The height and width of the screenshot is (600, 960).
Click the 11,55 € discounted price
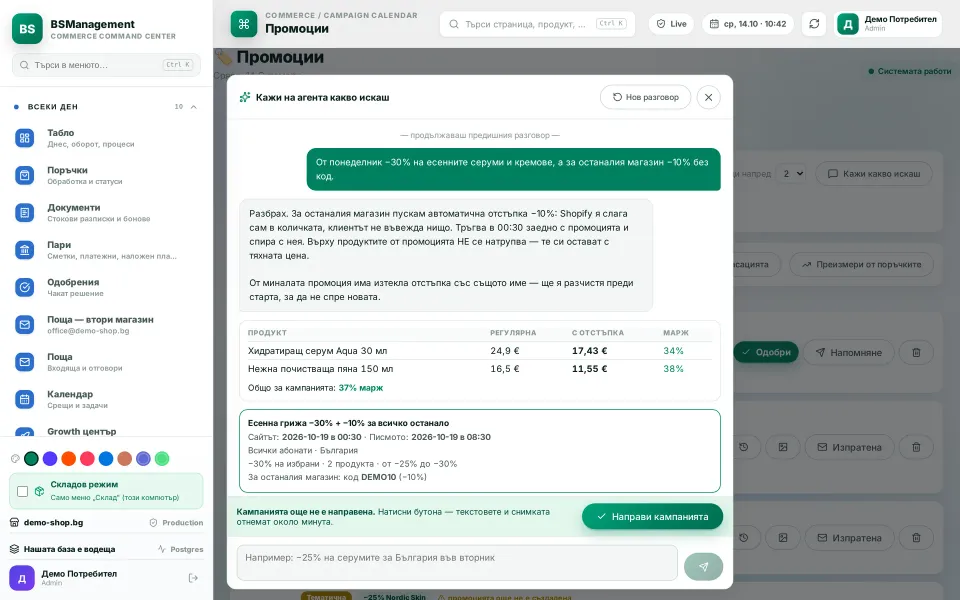pyautogui.click(x=590, y=369)
